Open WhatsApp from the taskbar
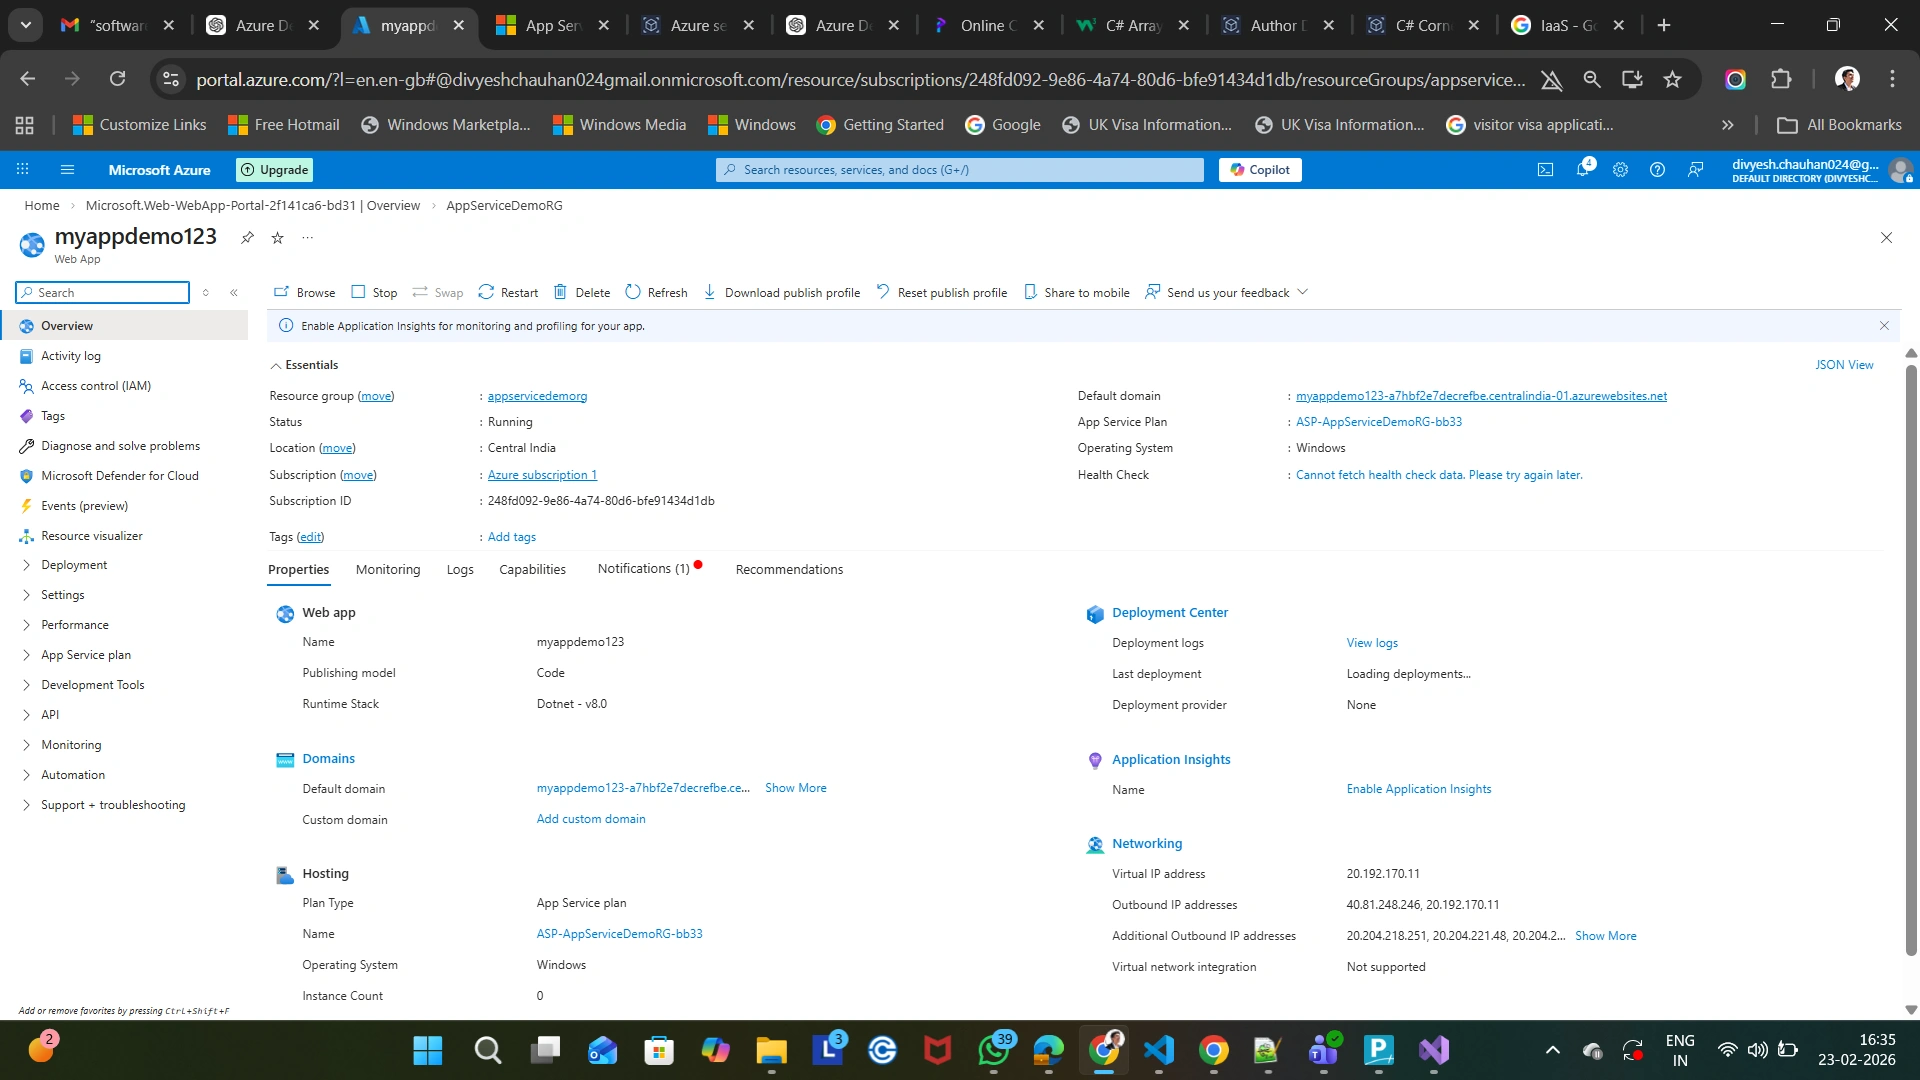 [994, 1050]
